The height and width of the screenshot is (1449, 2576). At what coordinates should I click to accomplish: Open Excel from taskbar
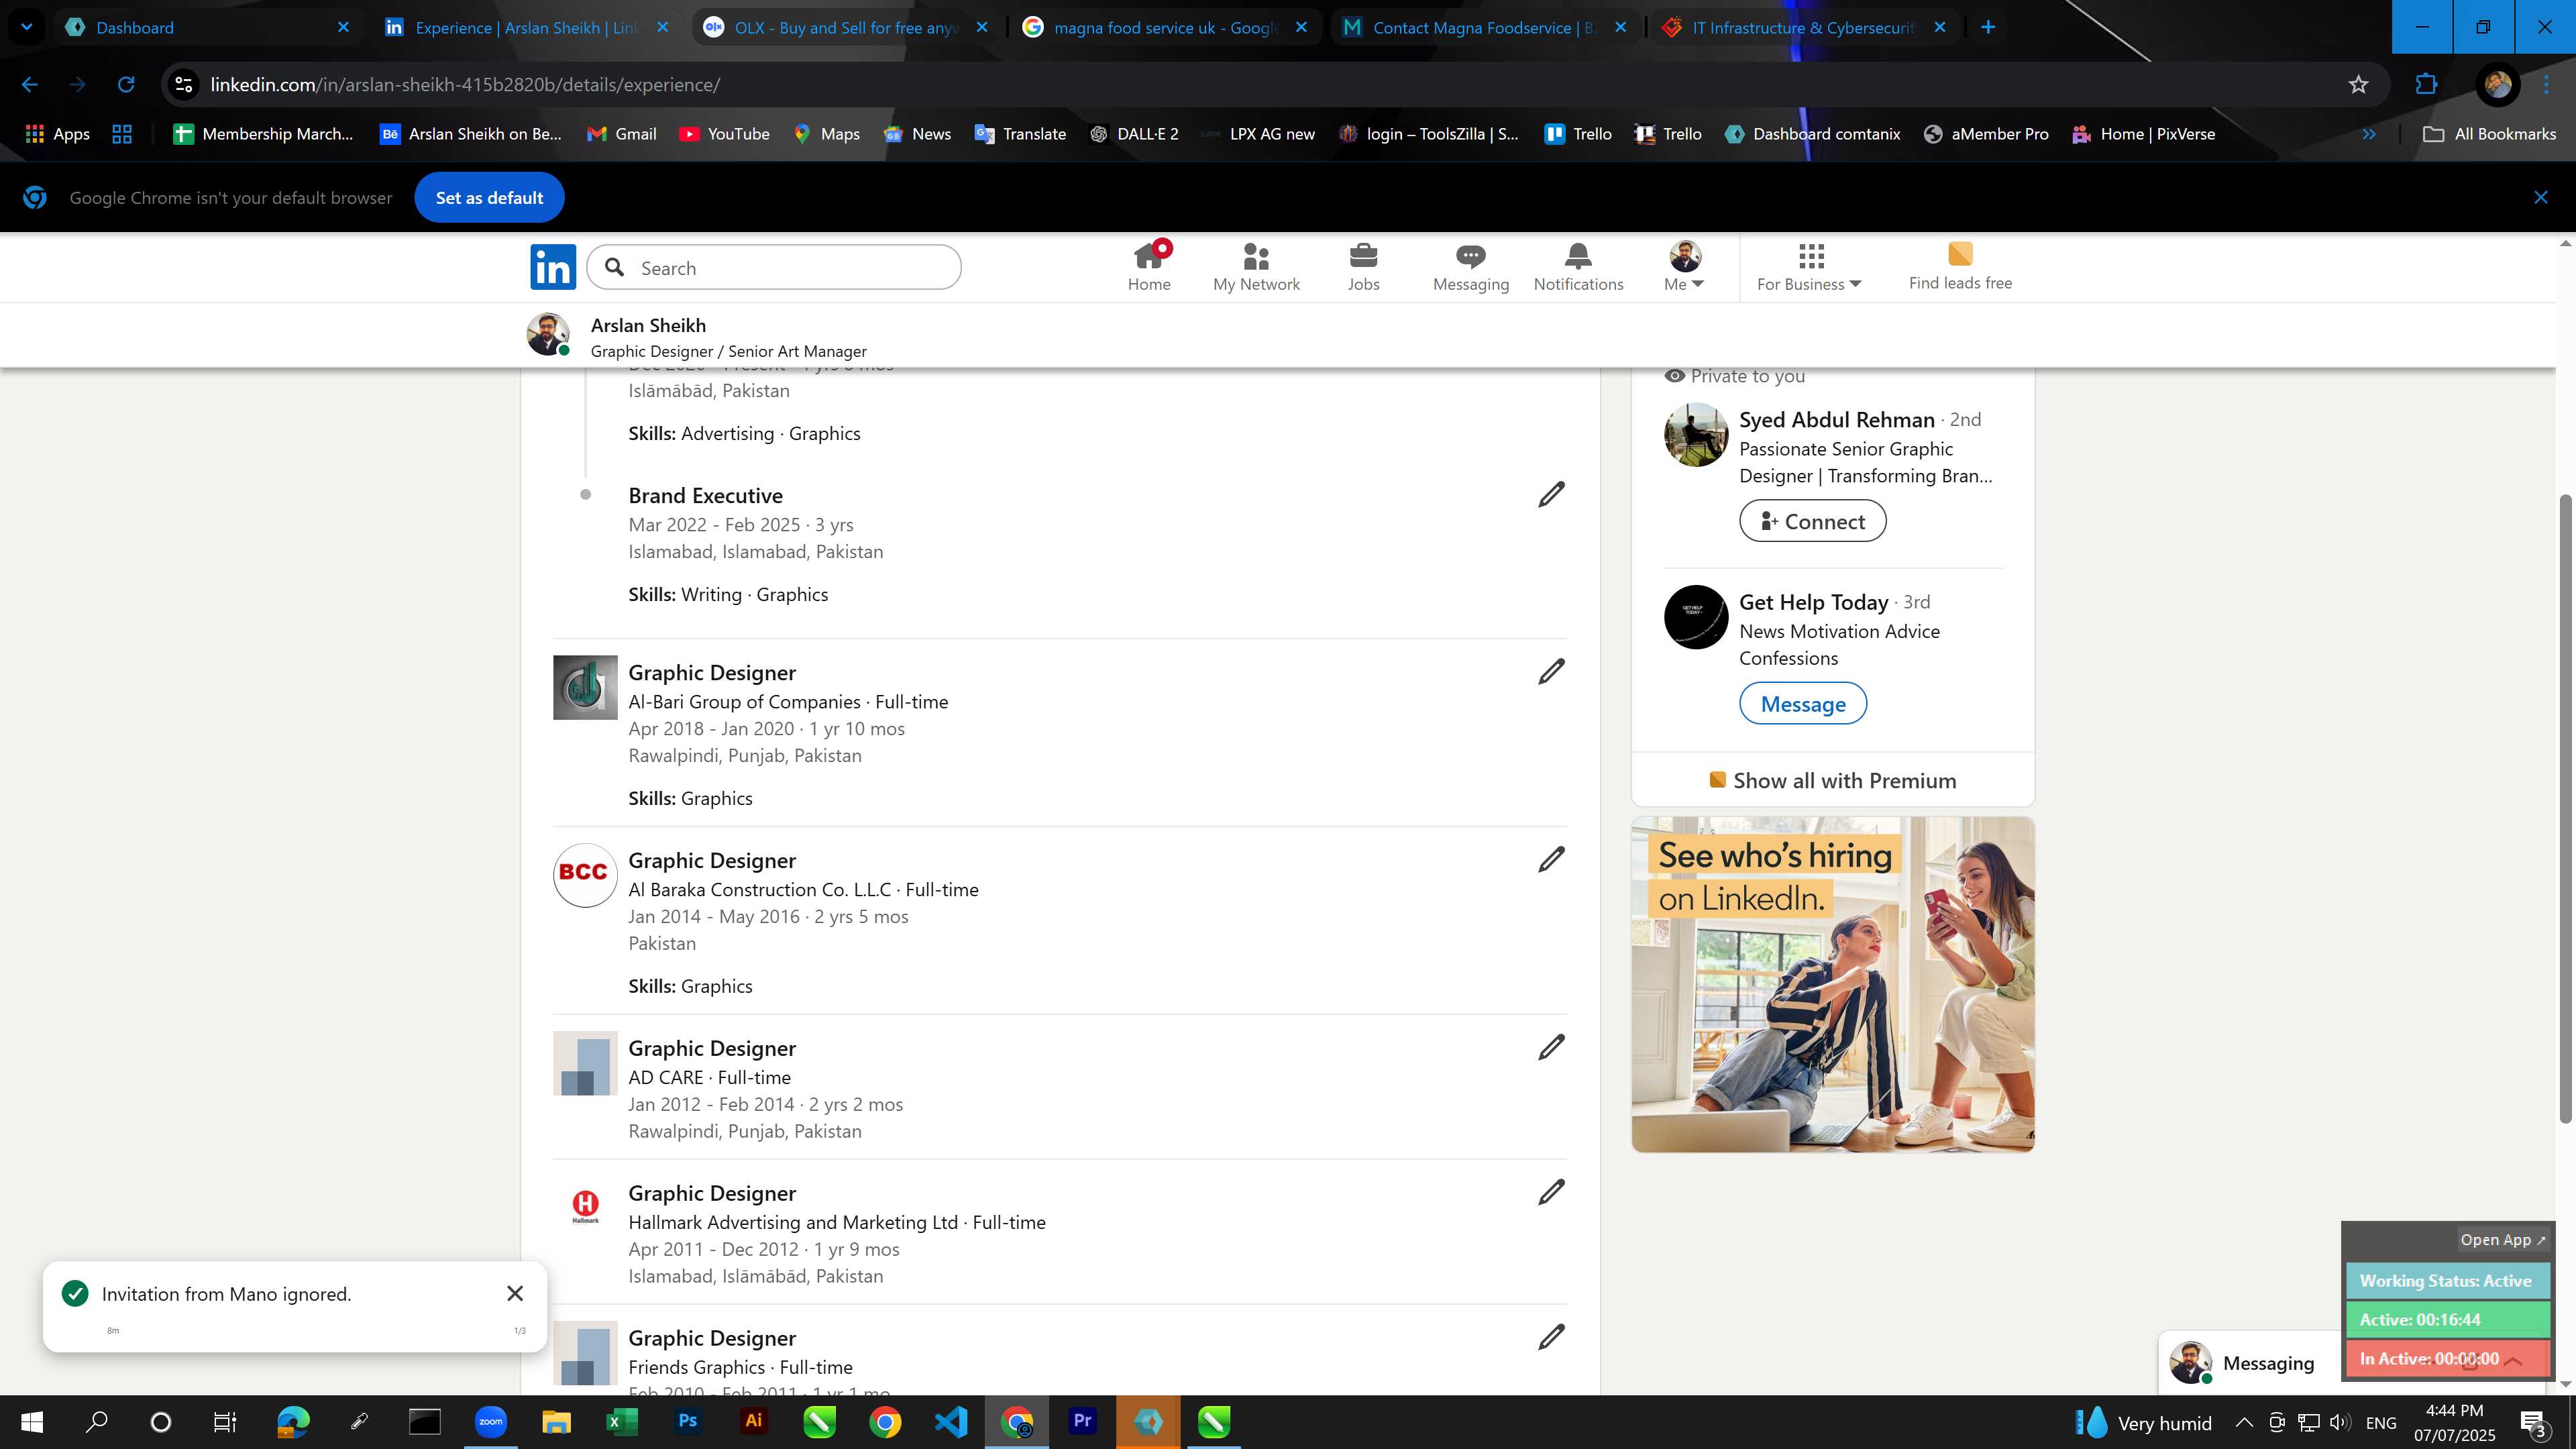coord(621,1422)
